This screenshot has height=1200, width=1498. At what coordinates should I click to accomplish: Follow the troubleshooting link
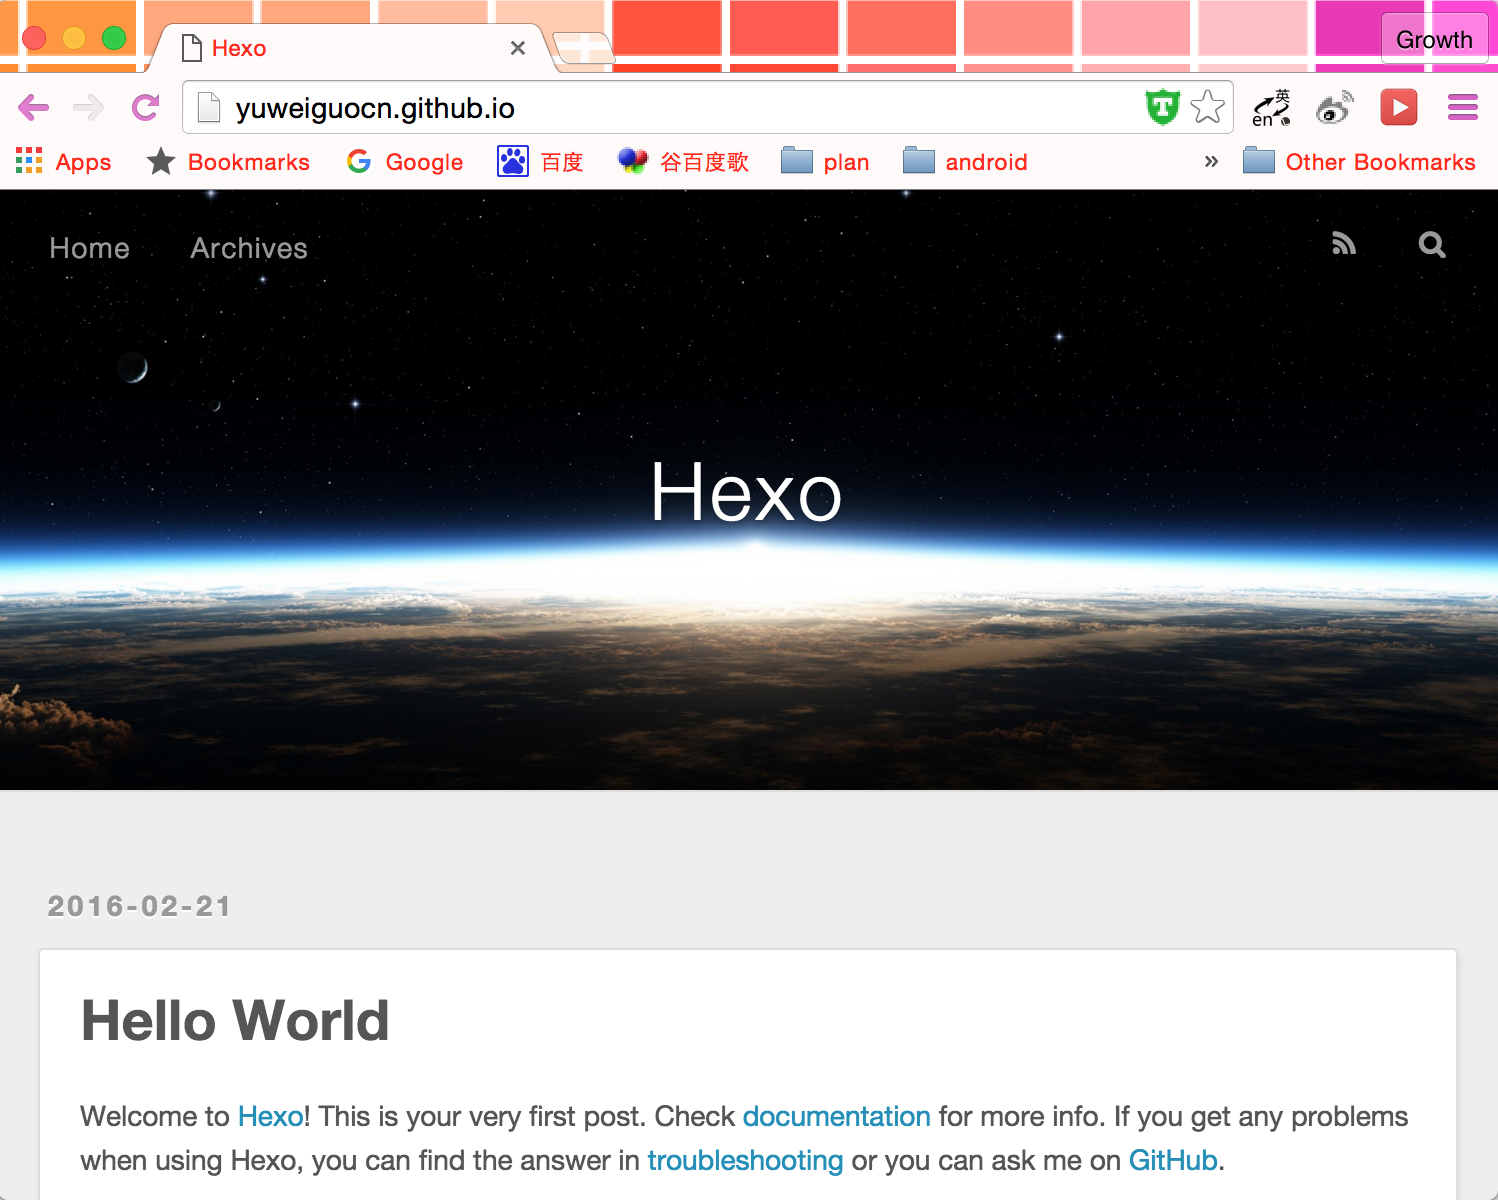click(x=745, y=1160)
